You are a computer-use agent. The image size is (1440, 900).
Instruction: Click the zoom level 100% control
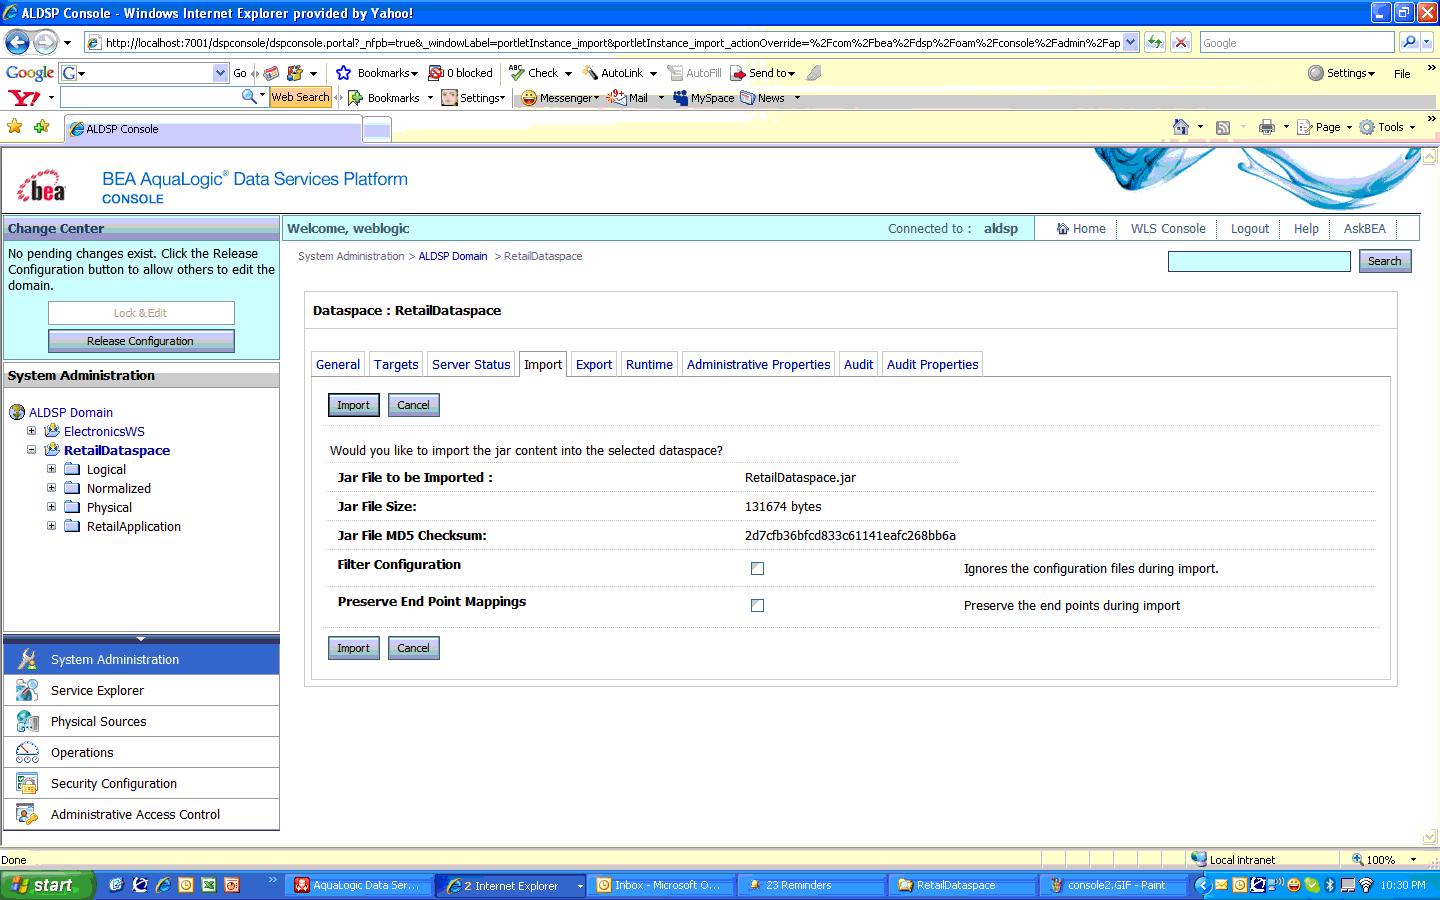(x=1384, y=859)
